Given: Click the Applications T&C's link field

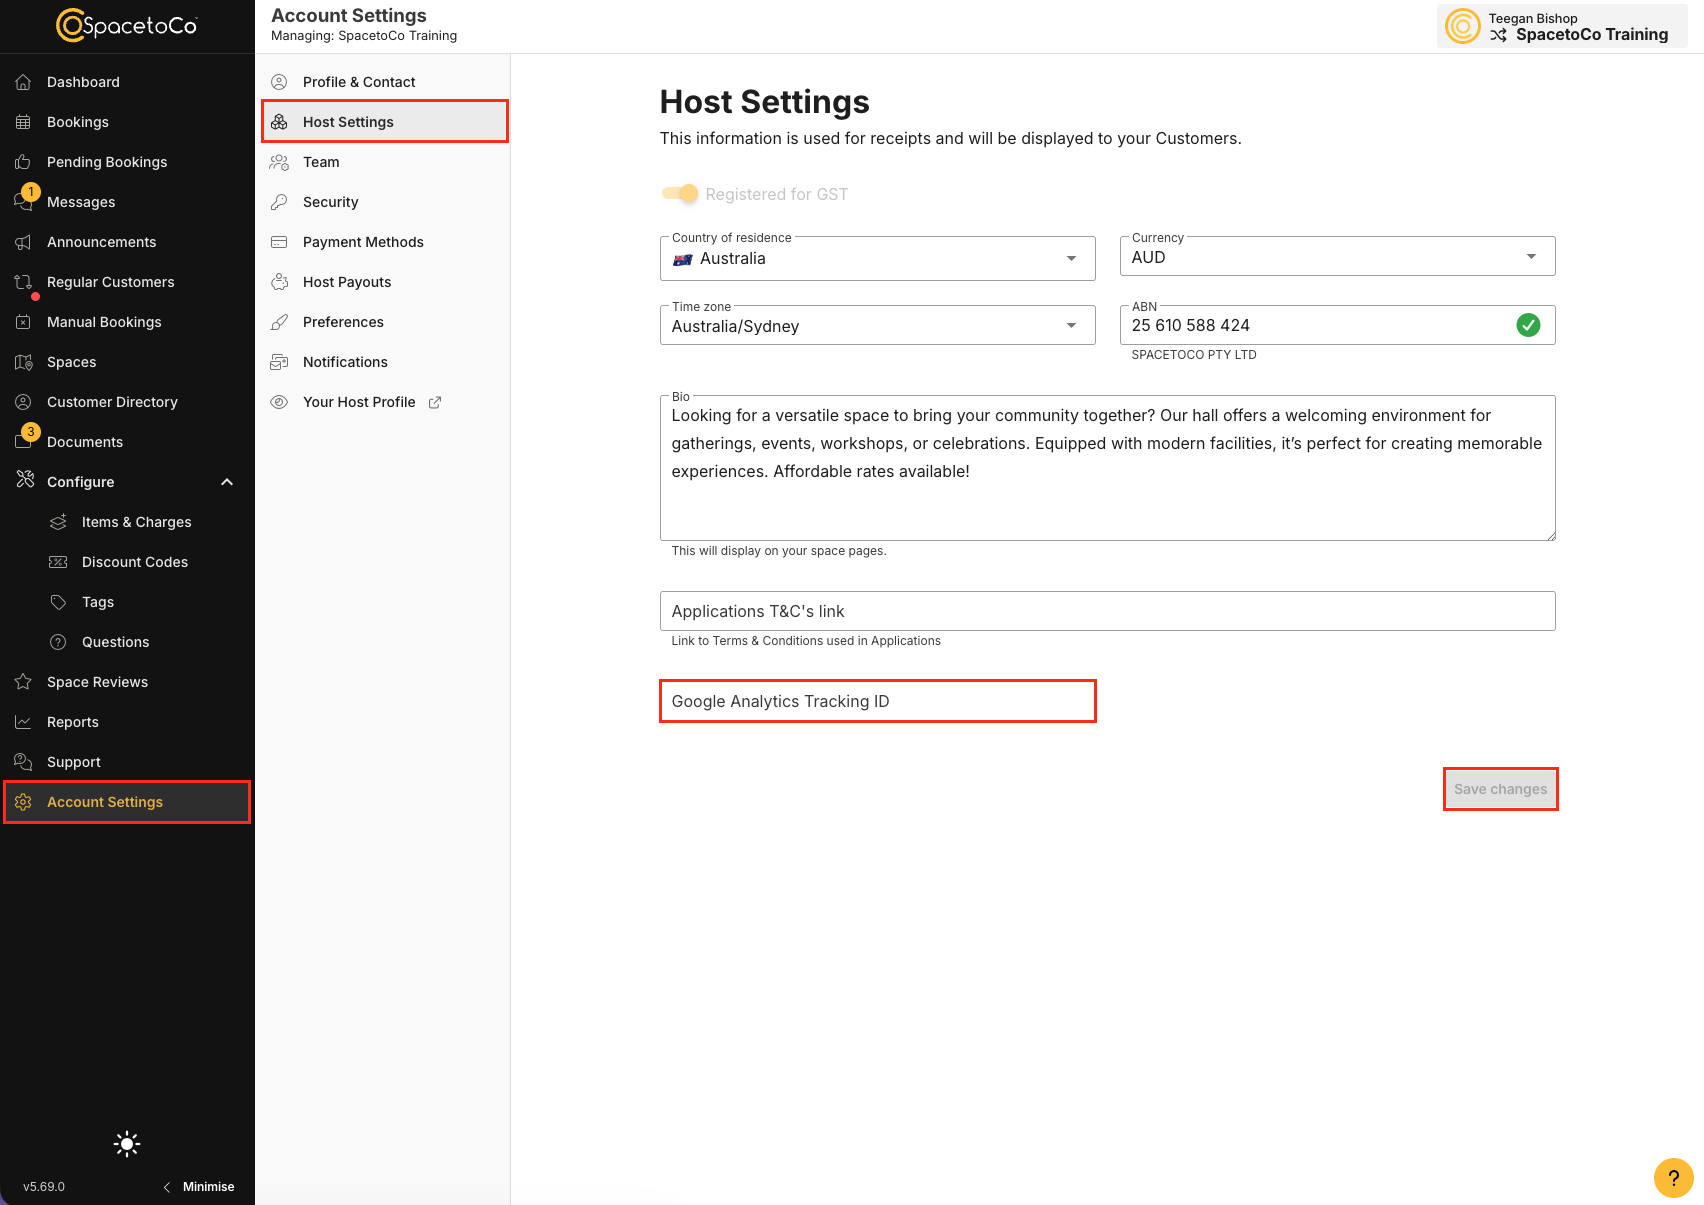Looking at the screenshot, I should point(1108,611).
